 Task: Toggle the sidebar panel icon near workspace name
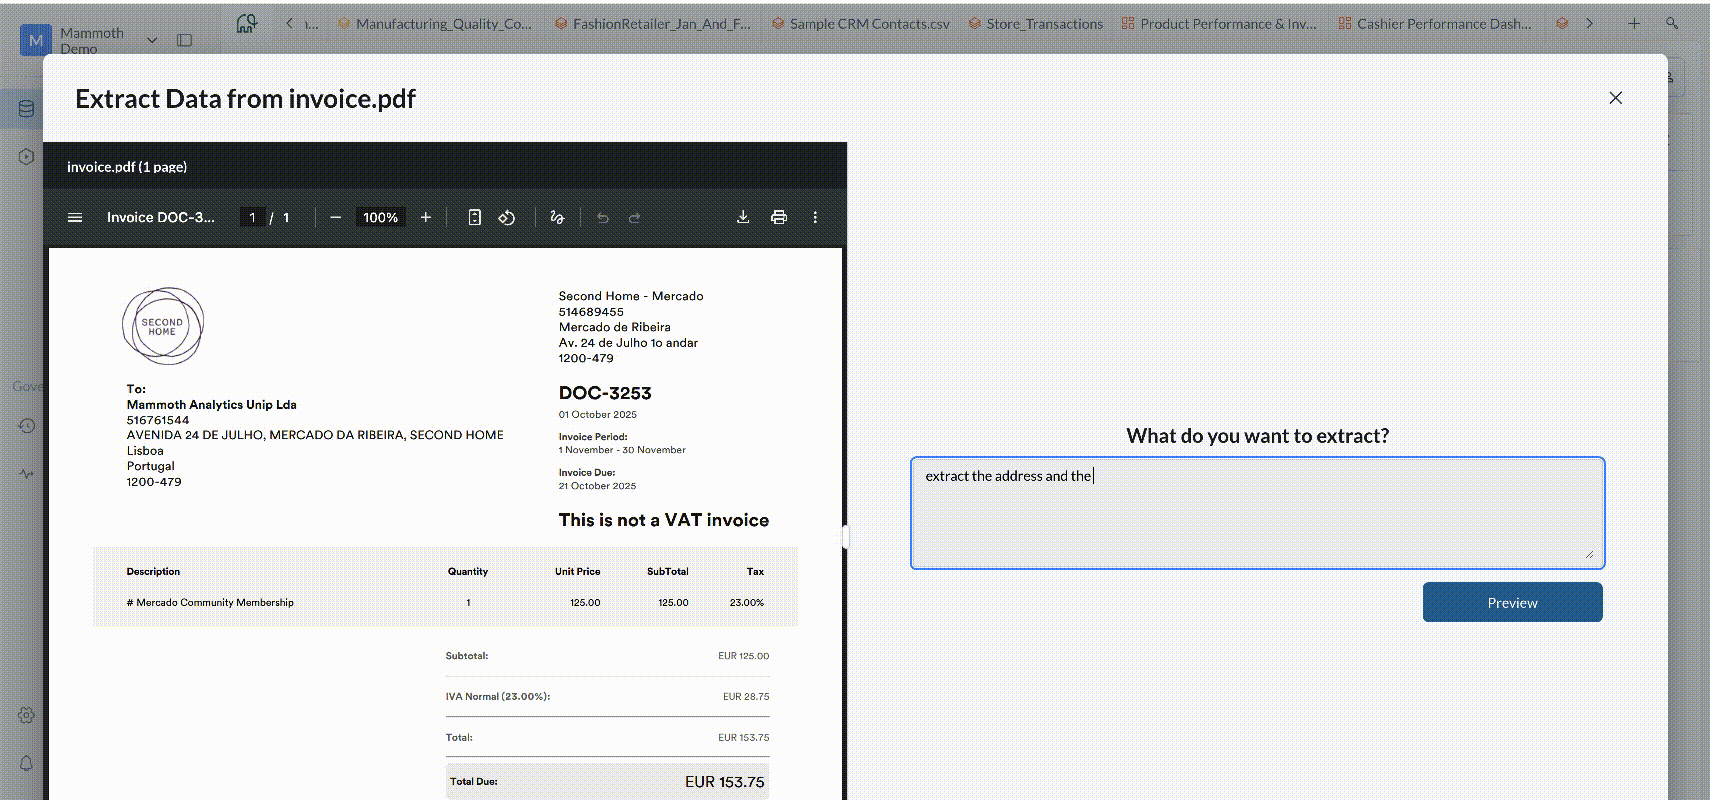pyautogui.click(x=185, y=40)
